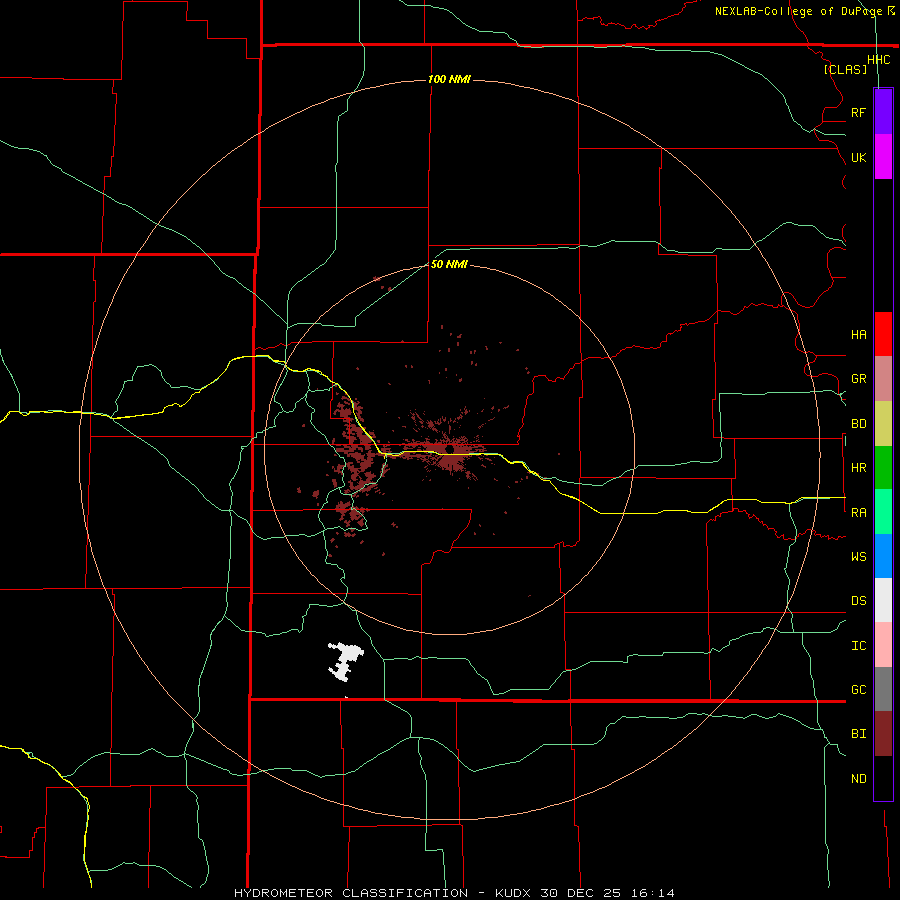Click the HYDROMETEOR CLASSIFICATION title text
Screen dimensions: 900x900
(x=351, y=893)
